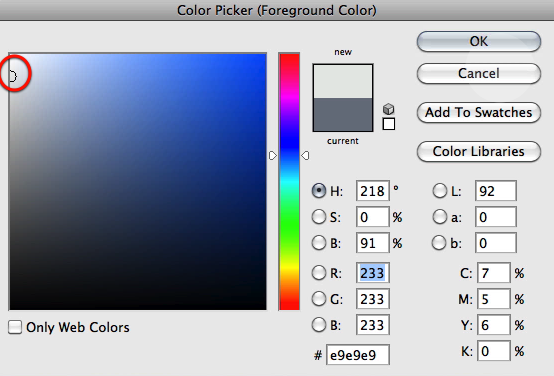Screen dimensions: 554x376
Task: Click the circular color field selection marker
Action: tap(13, 76)
